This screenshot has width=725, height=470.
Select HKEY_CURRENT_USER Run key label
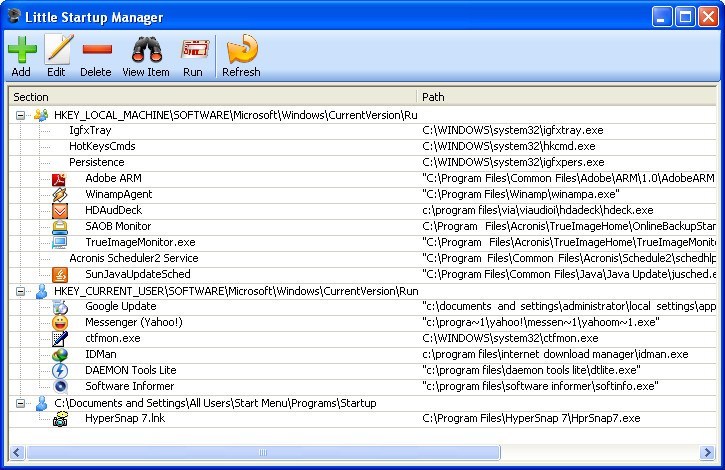(236, 291)
